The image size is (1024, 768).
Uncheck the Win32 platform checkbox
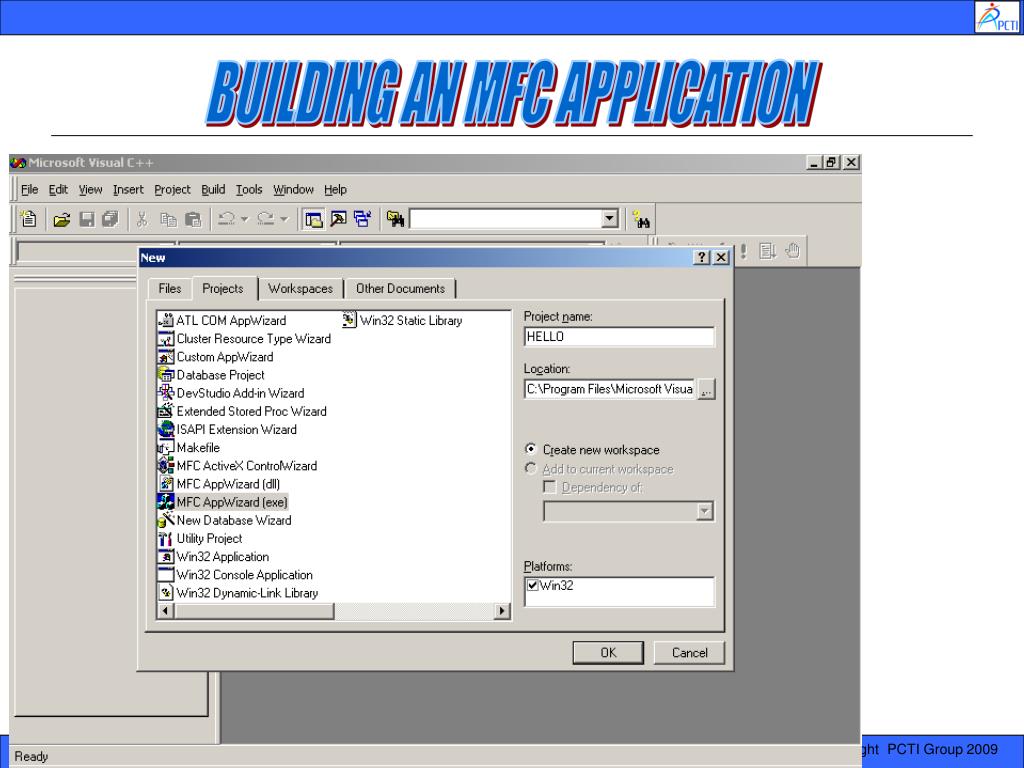point(533,585)
